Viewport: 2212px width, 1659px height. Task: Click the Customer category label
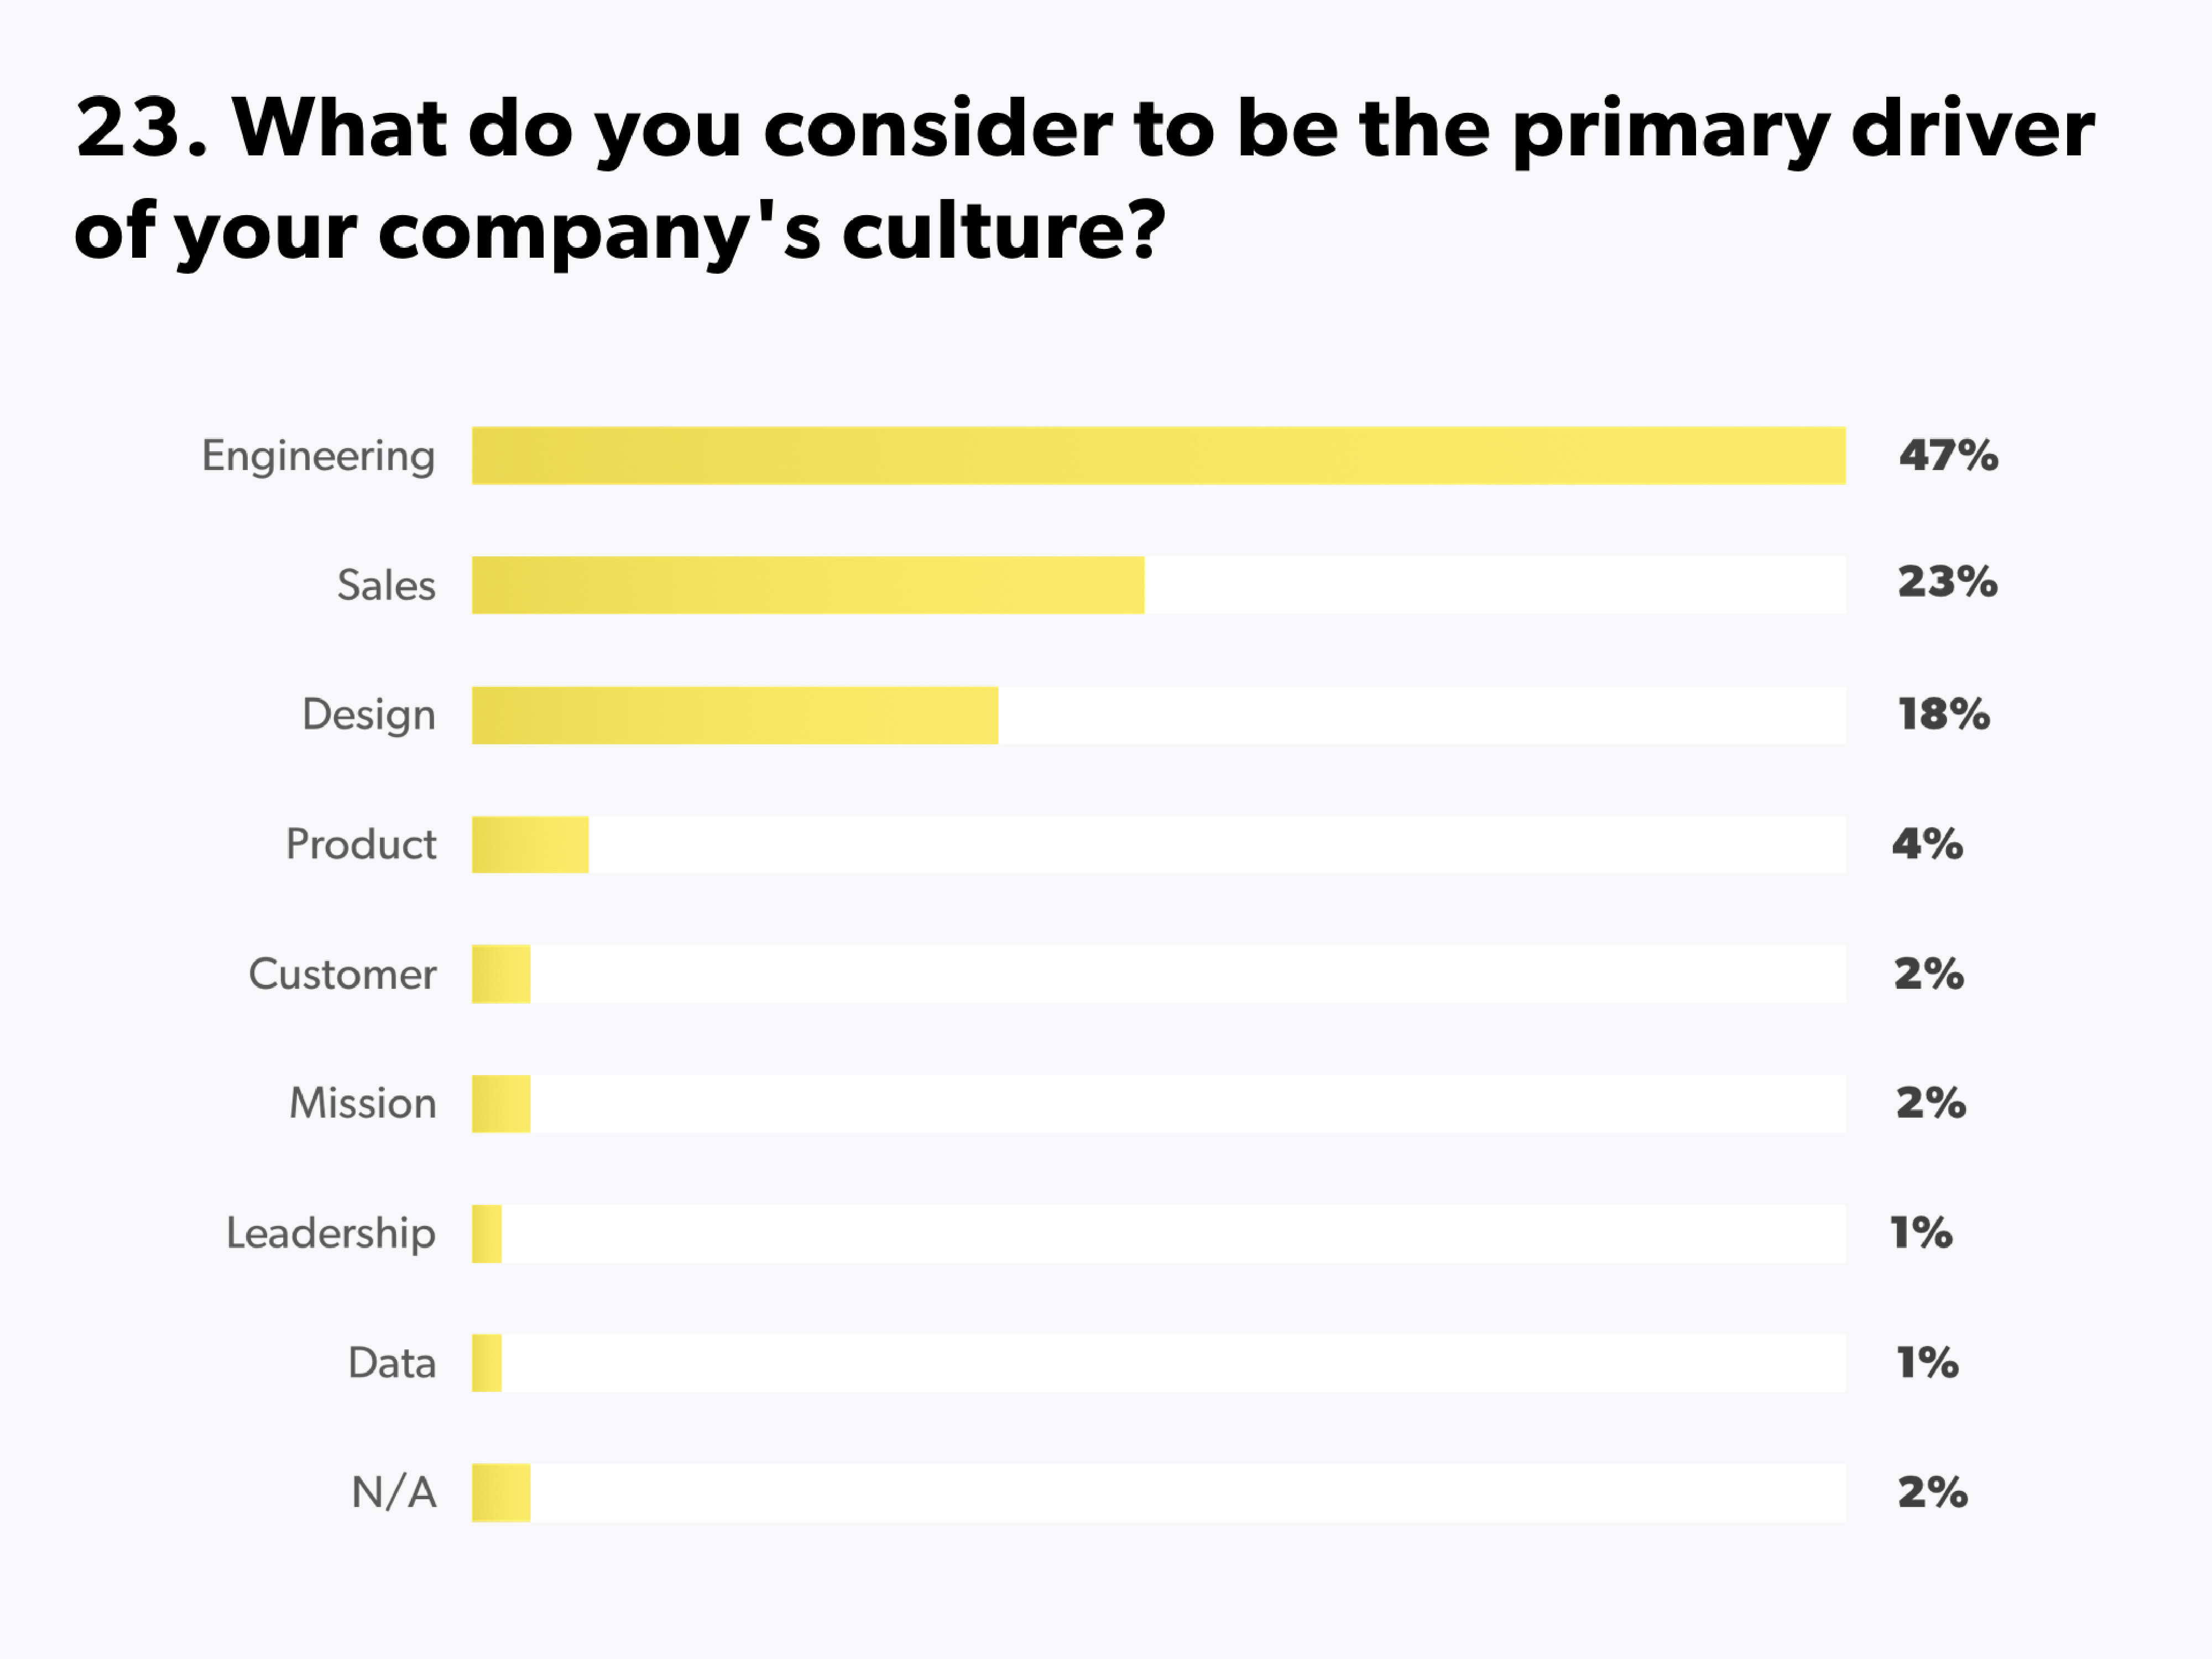(x=342, y=974)
